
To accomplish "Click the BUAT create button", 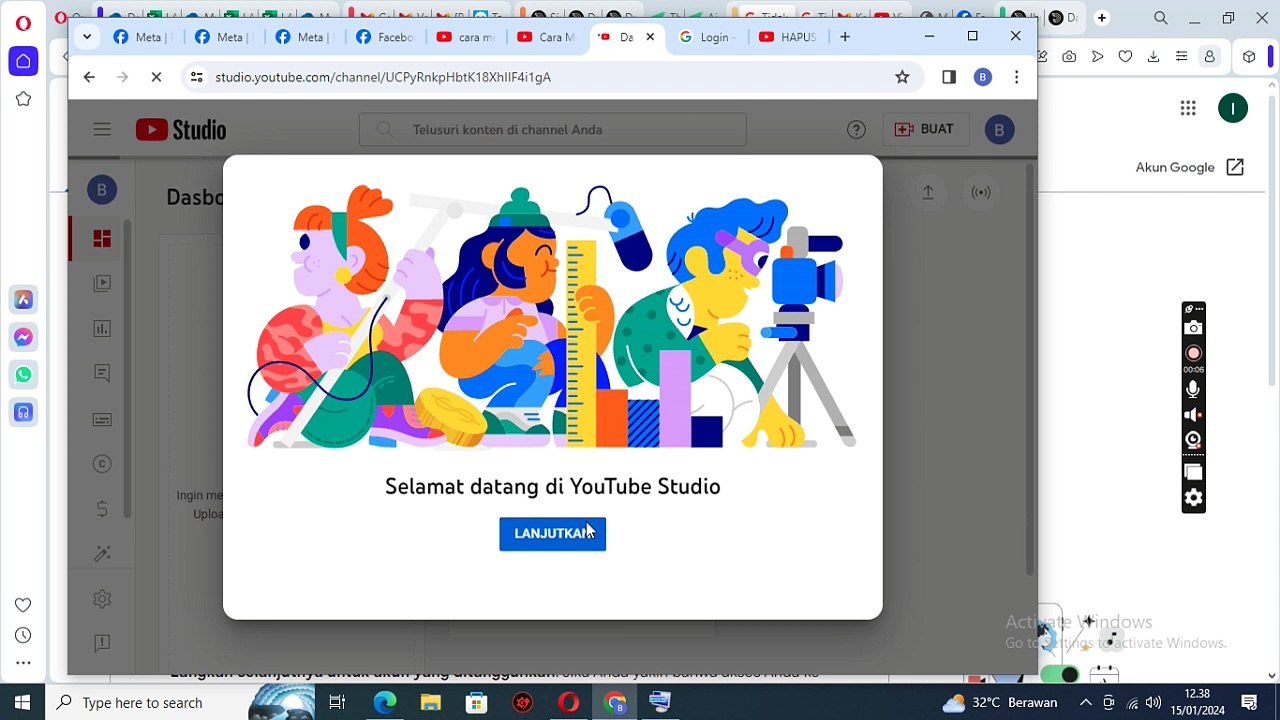I will tap(925, 129).
